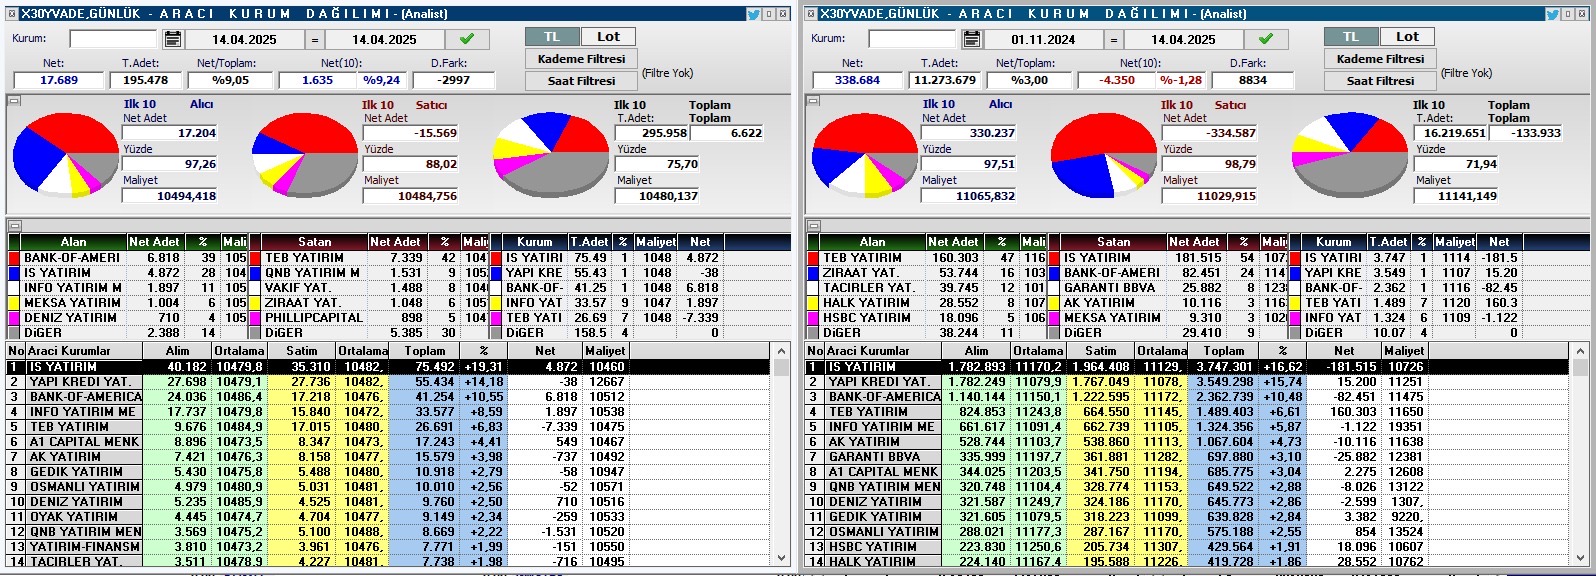Sort by Satim column in left window

[x=301, y=351]
